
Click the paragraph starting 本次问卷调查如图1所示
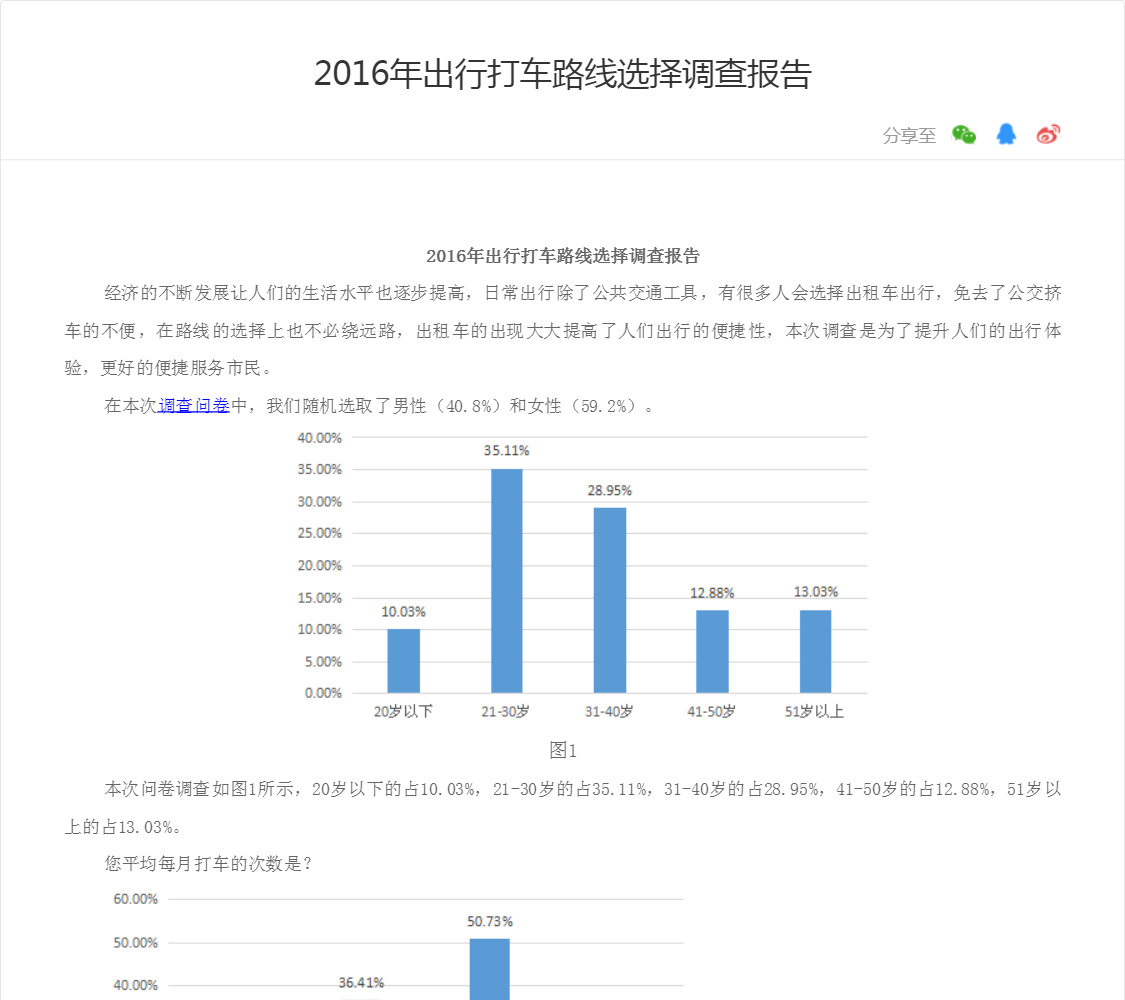point(562,808)
